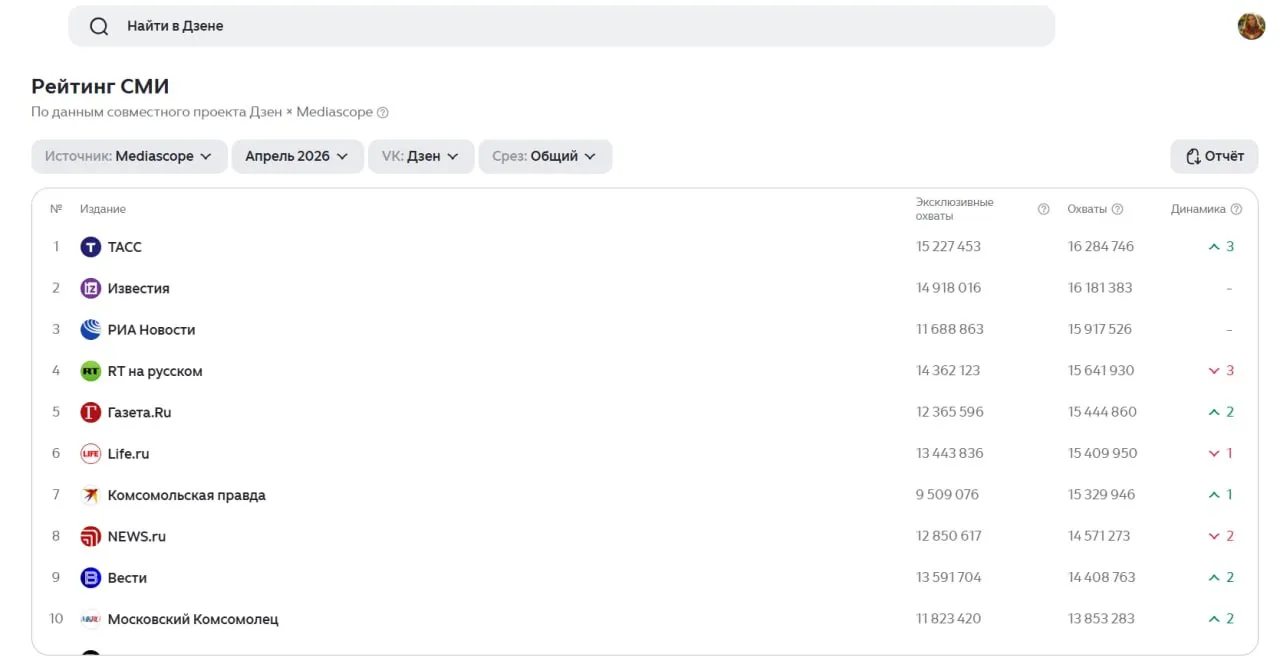The width and height of the screenshot is (1280, 667).
Task: Click Комсомольская правда dynamics up 1
Action: tap(1221, 494)
